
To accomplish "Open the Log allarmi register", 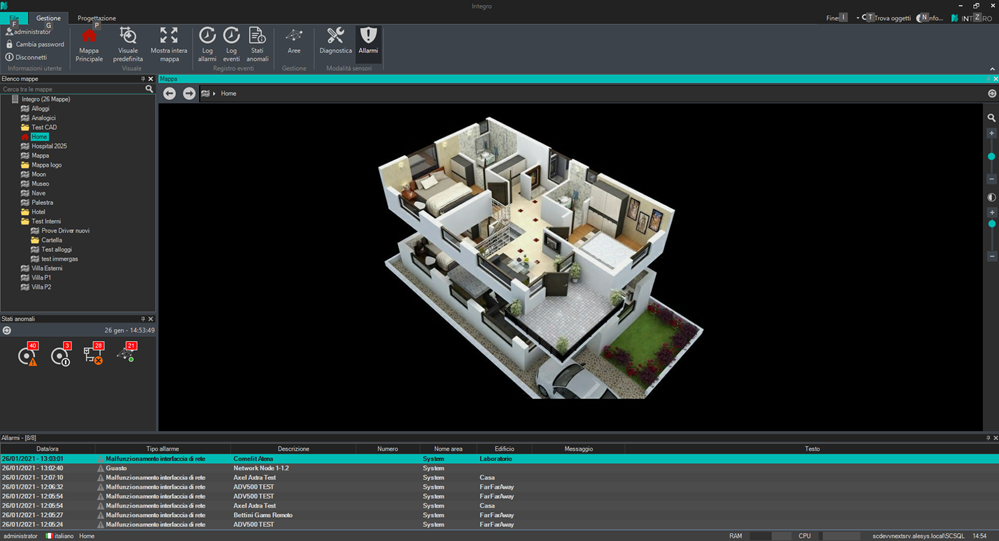I will 207,36.
